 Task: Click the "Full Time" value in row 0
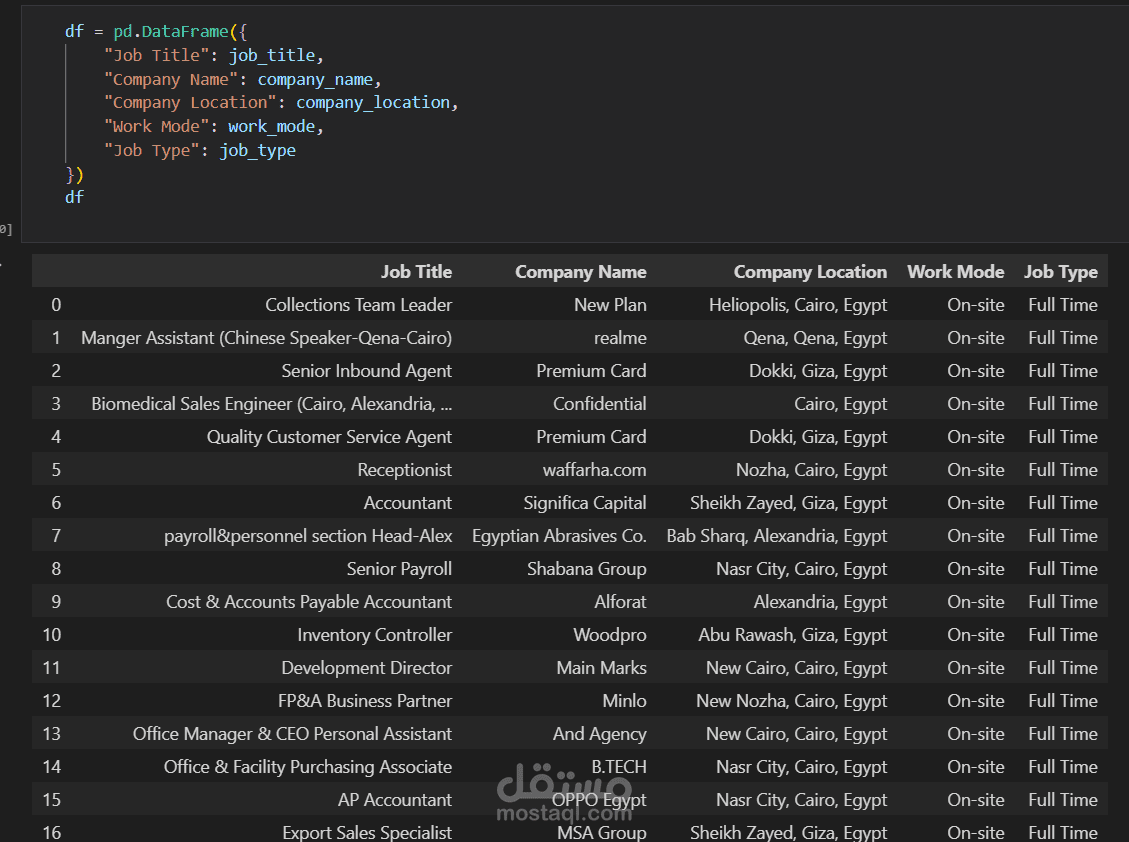tap(1062, 304)
